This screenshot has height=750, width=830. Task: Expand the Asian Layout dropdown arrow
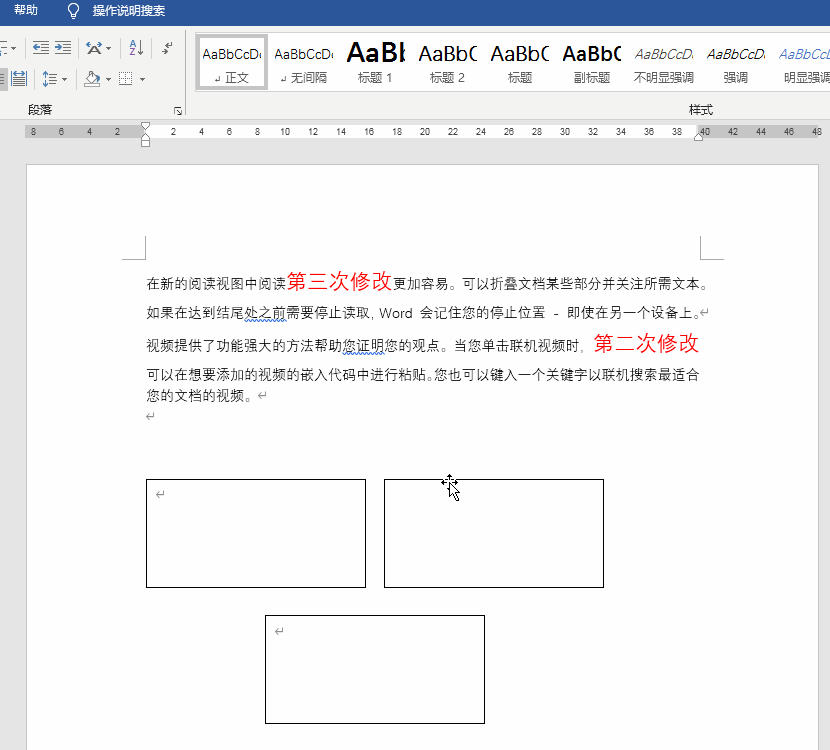[x=109, y=49]
